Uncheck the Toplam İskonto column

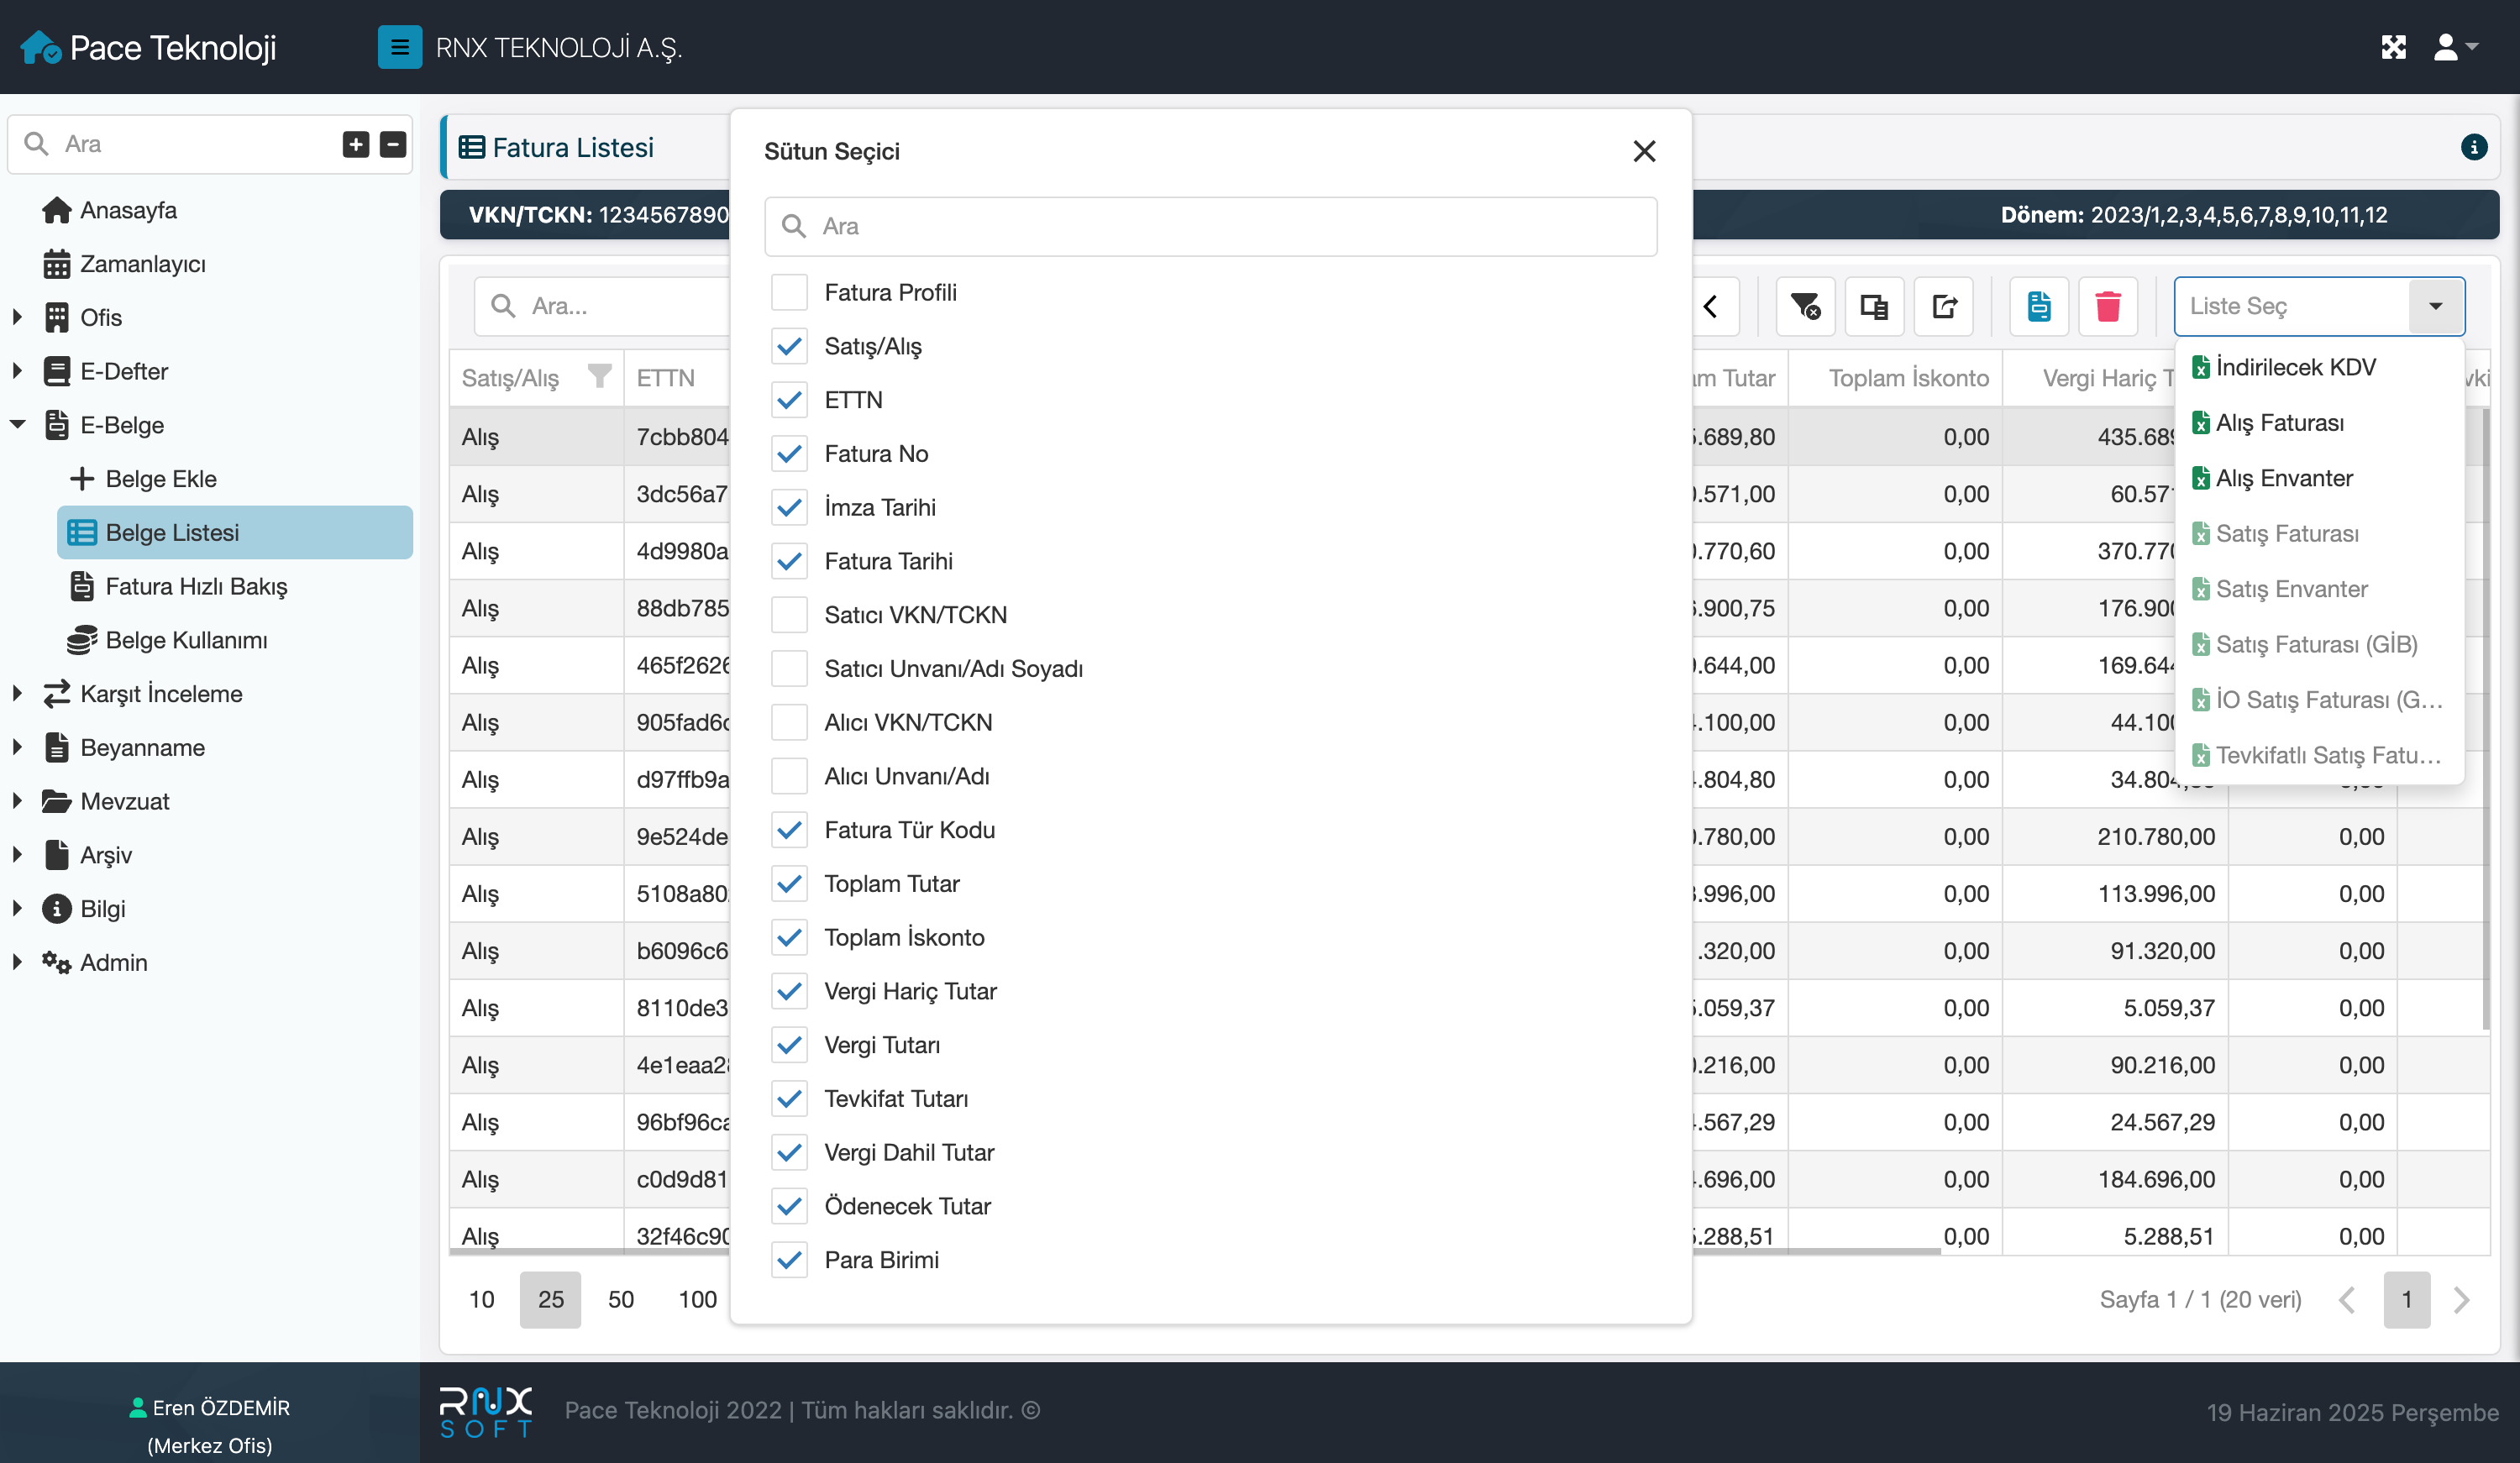(x=789, y=937)
